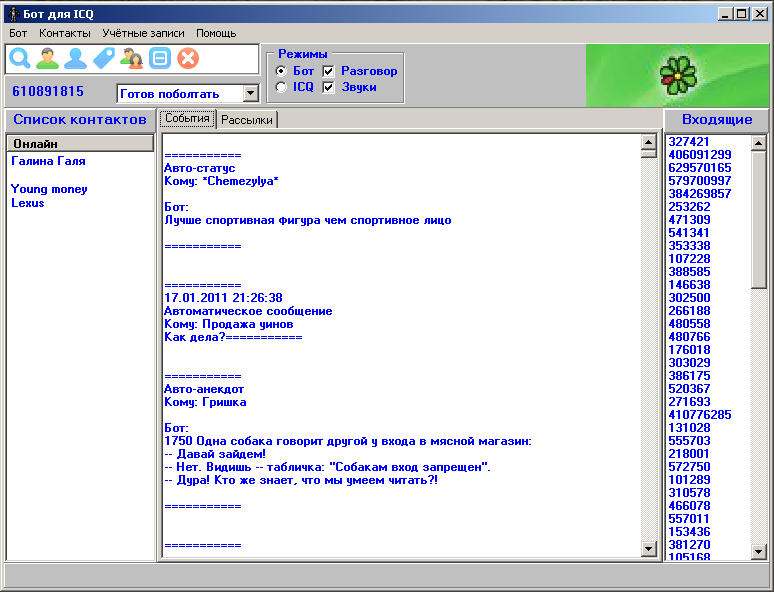Click the blue square minus icon
This screenshot has width=774, height=592.
point(160,58)
